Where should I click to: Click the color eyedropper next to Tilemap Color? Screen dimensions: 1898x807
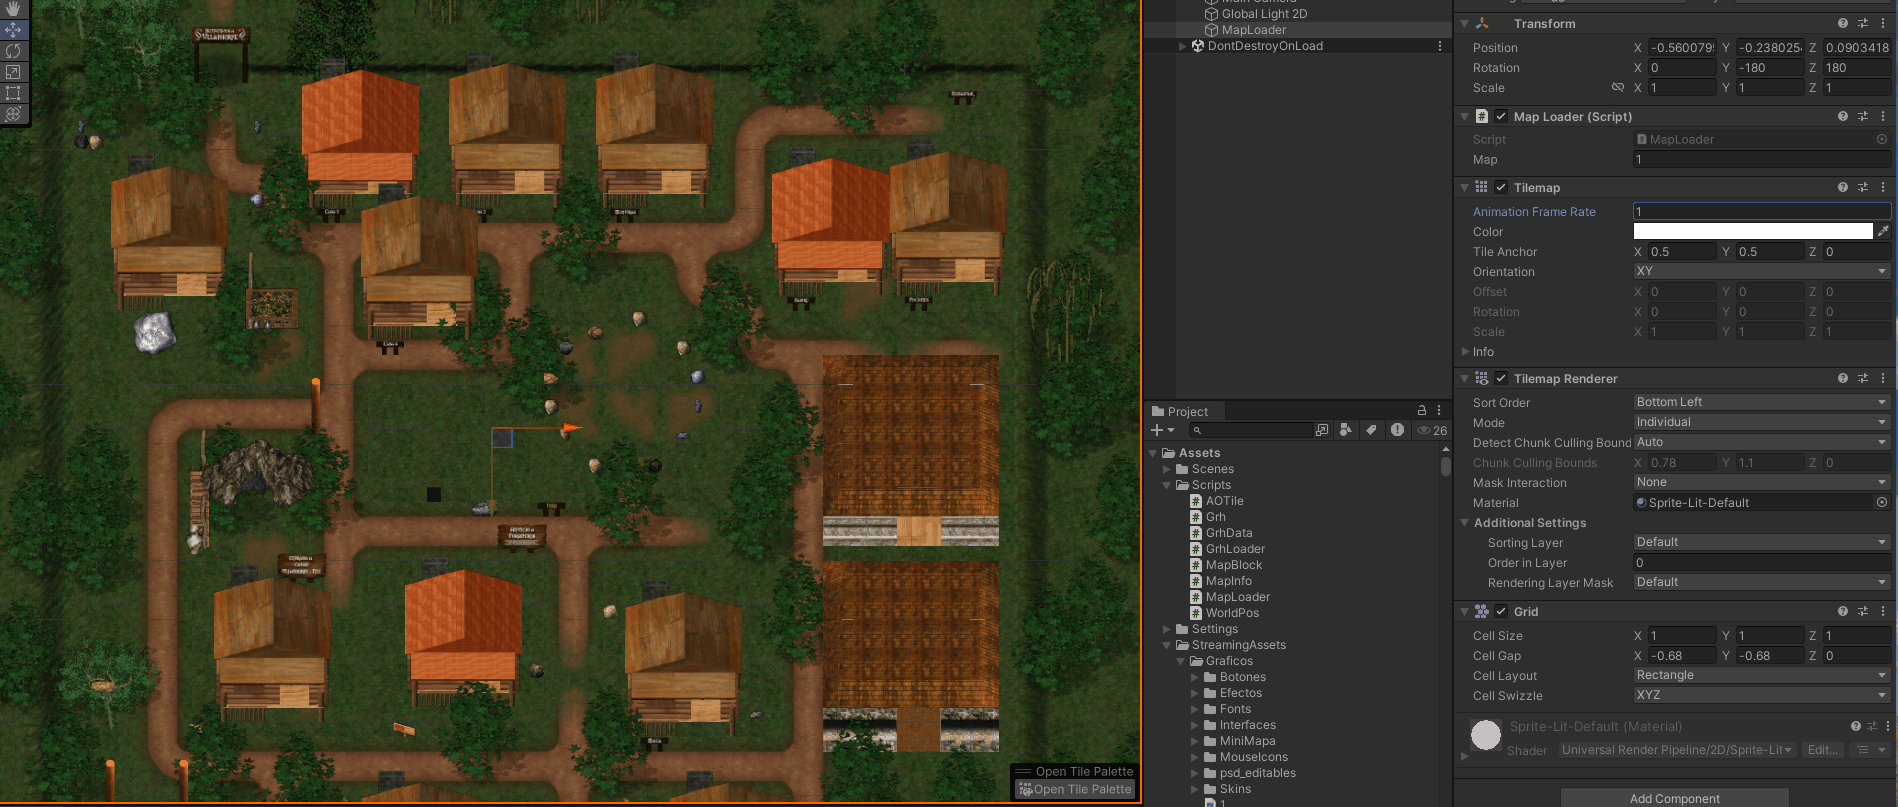tap(1883, 231)
